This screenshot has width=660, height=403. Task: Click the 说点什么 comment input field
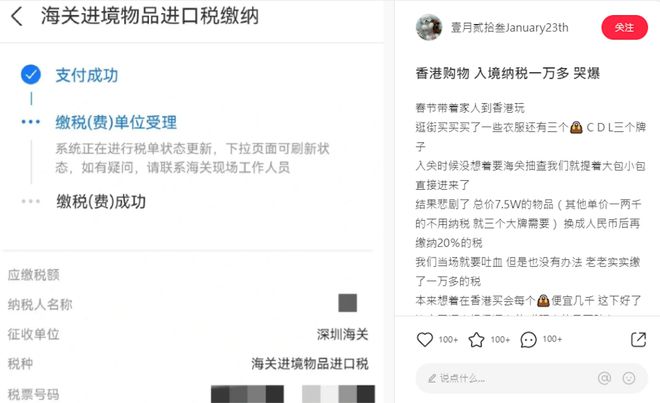click(531, 378)
